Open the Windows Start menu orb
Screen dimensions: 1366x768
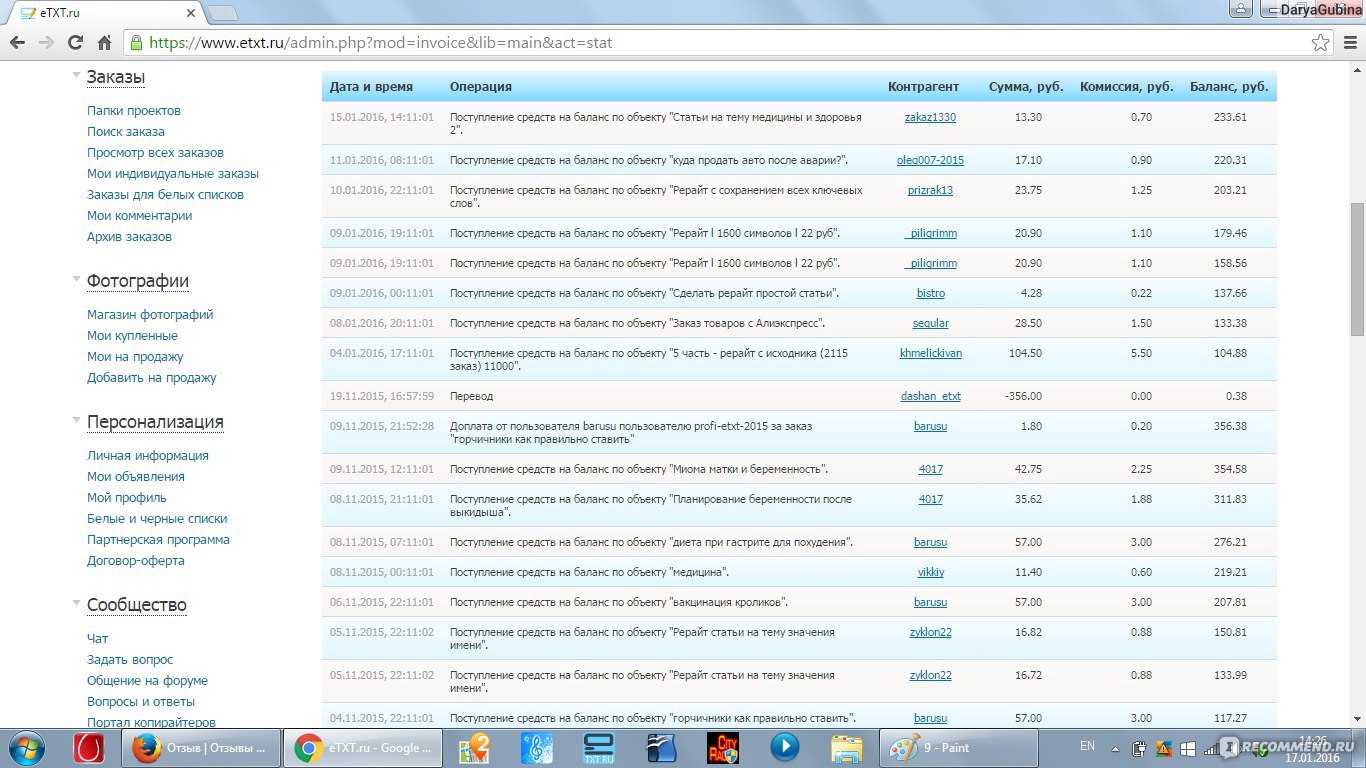[26, 747]
